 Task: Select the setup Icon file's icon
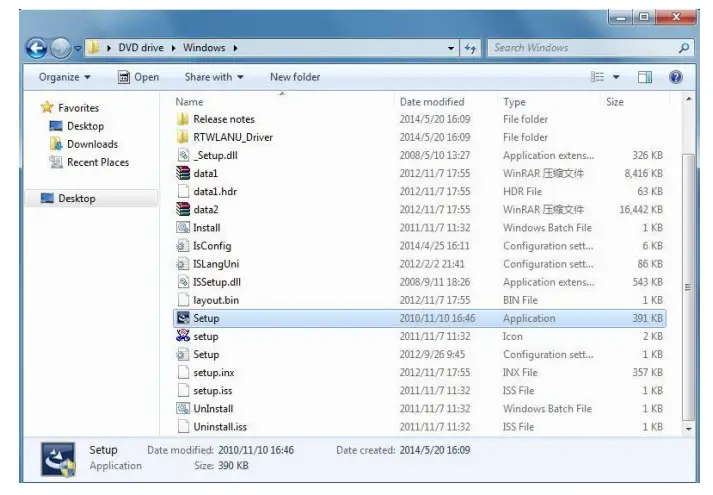click(183, 336)
